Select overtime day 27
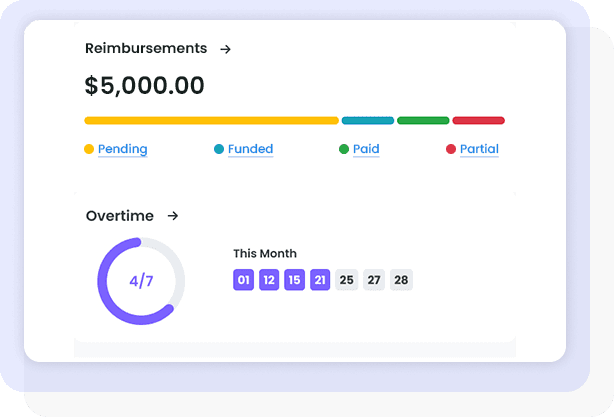 [x=374, y=280]
